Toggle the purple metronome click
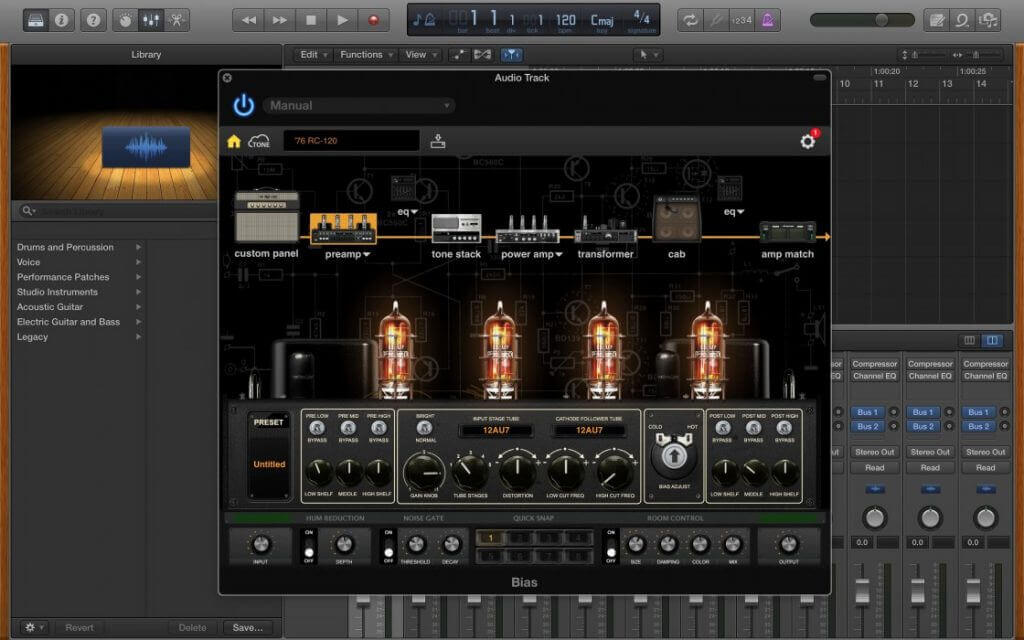1024x640 pixels. pos(767,20)
